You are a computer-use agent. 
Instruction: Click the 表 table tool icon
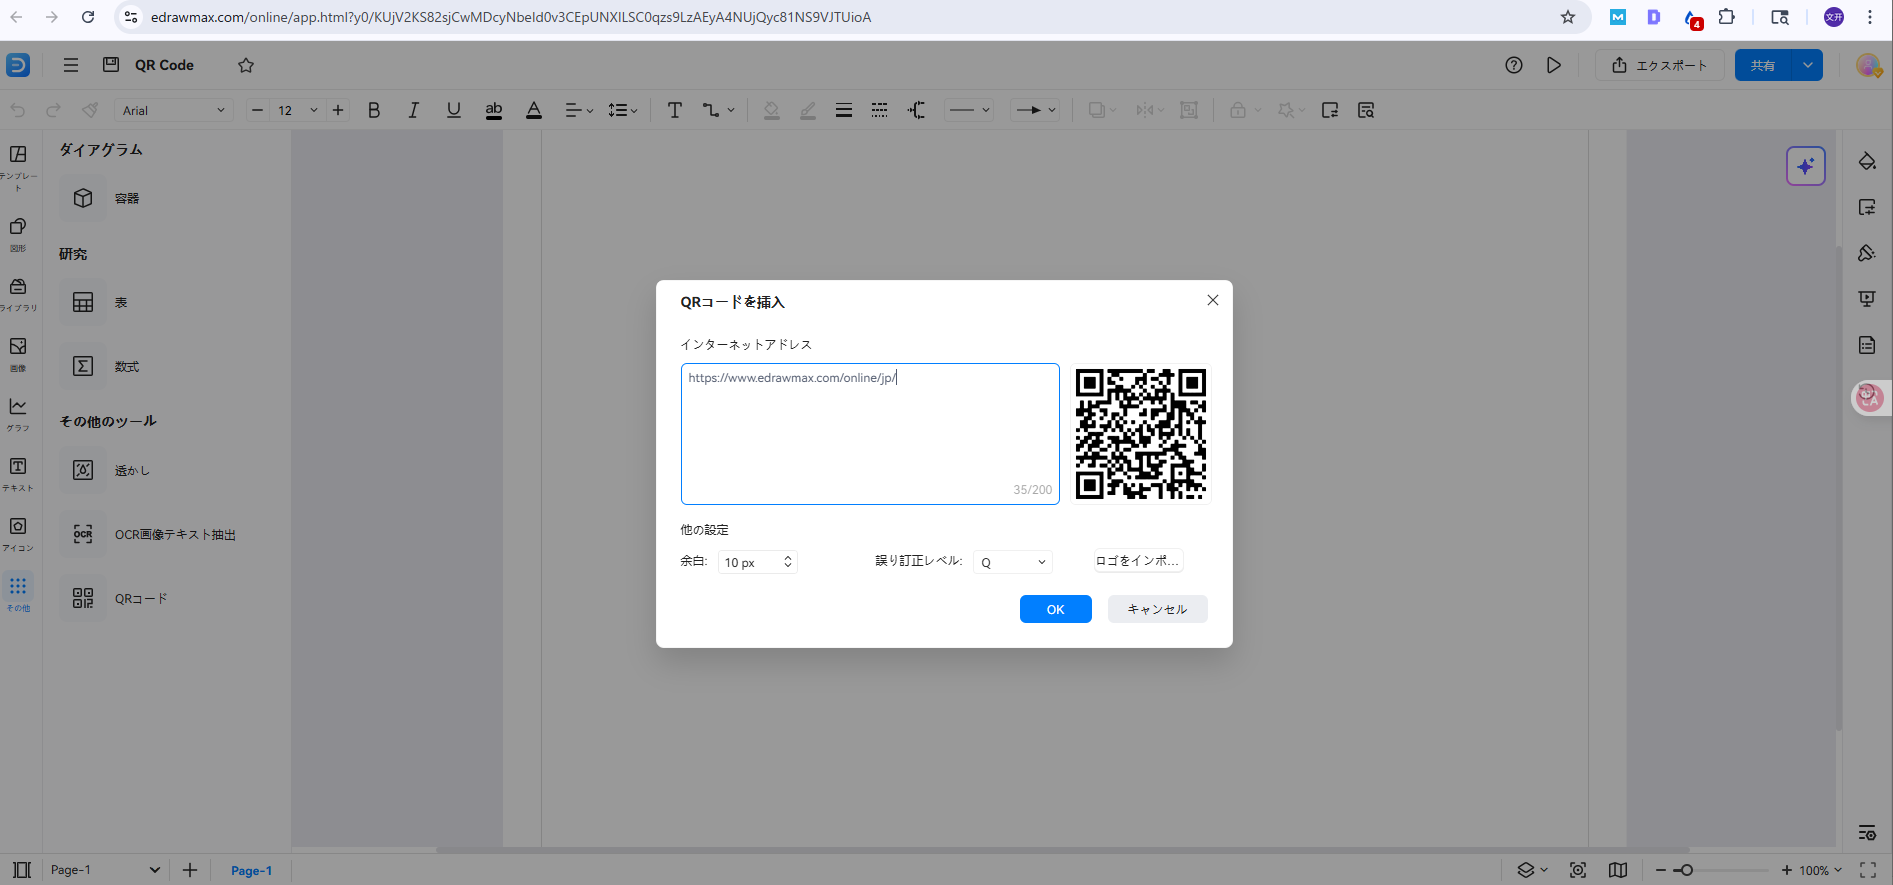click(x=83, y=302)
